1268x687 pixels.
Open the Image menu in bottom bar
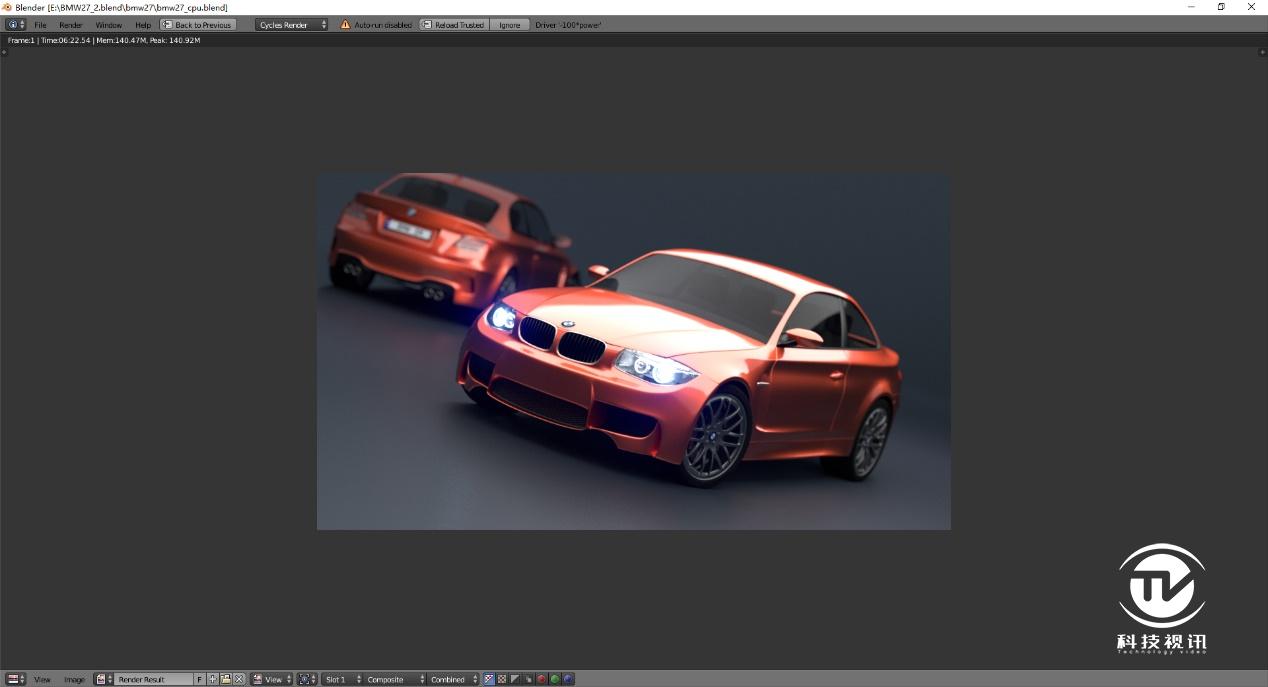point(74,679)
